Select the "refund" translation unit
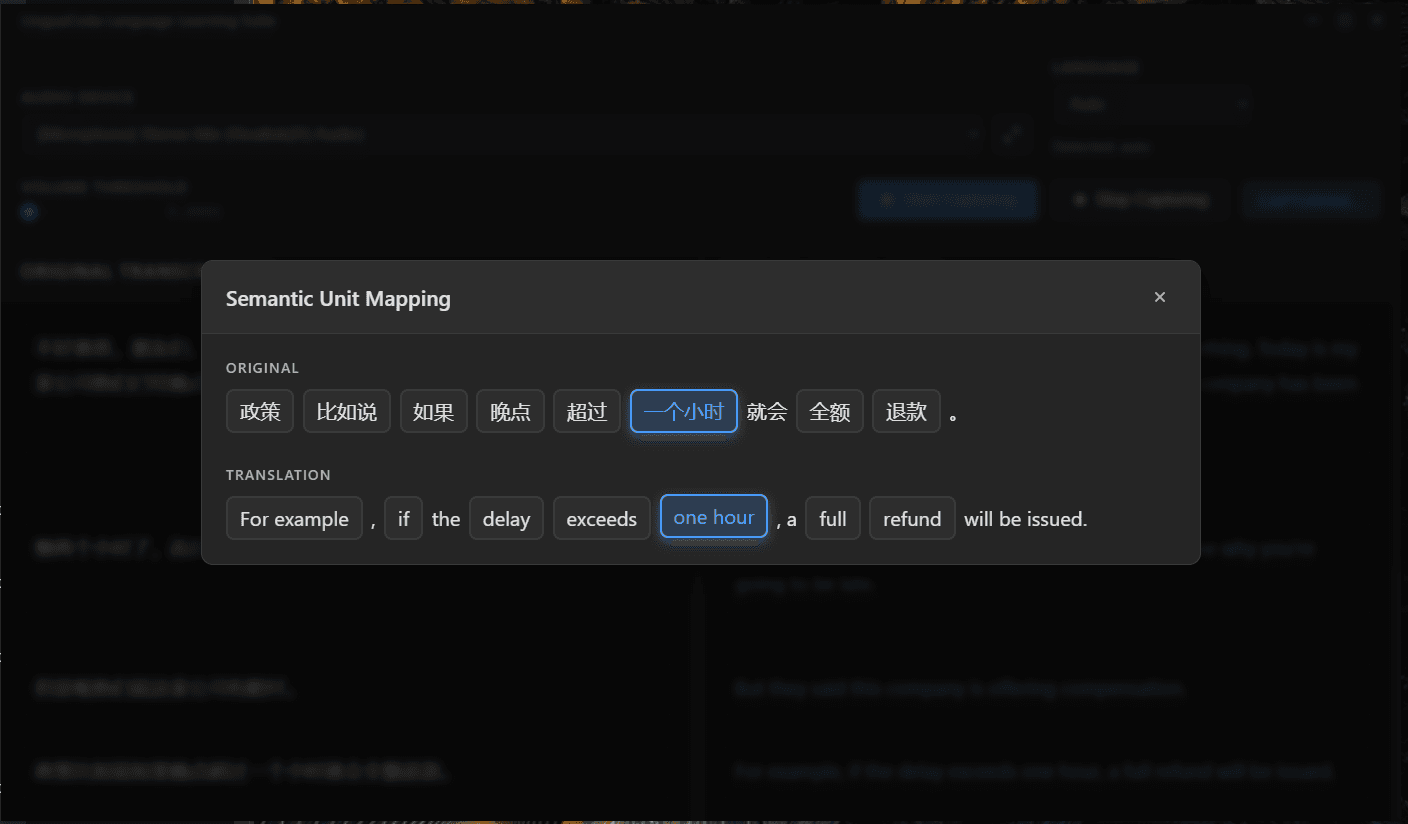 click(x=912, y=519)
